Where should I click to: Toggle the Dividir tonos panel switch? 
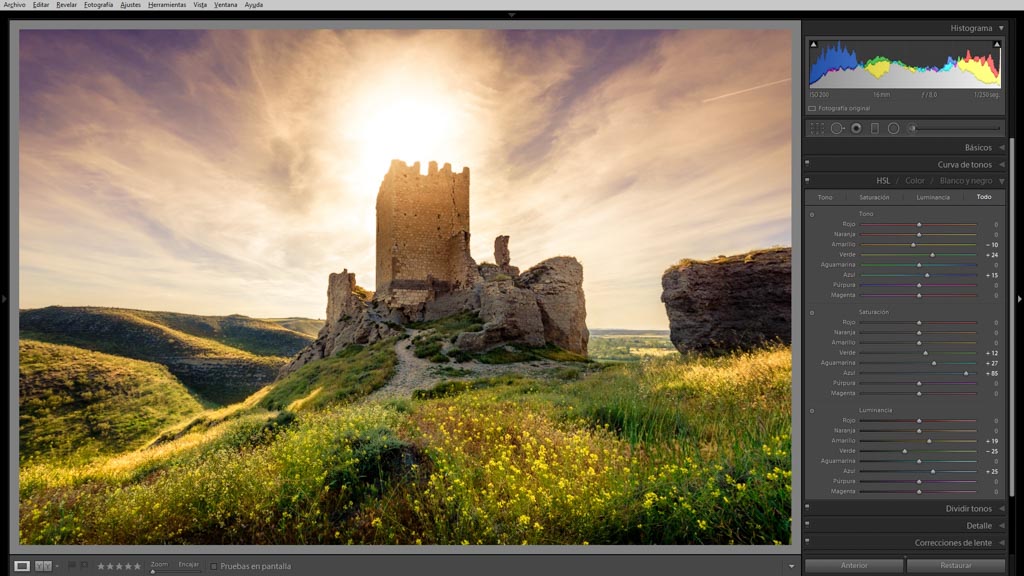point(807,508)
